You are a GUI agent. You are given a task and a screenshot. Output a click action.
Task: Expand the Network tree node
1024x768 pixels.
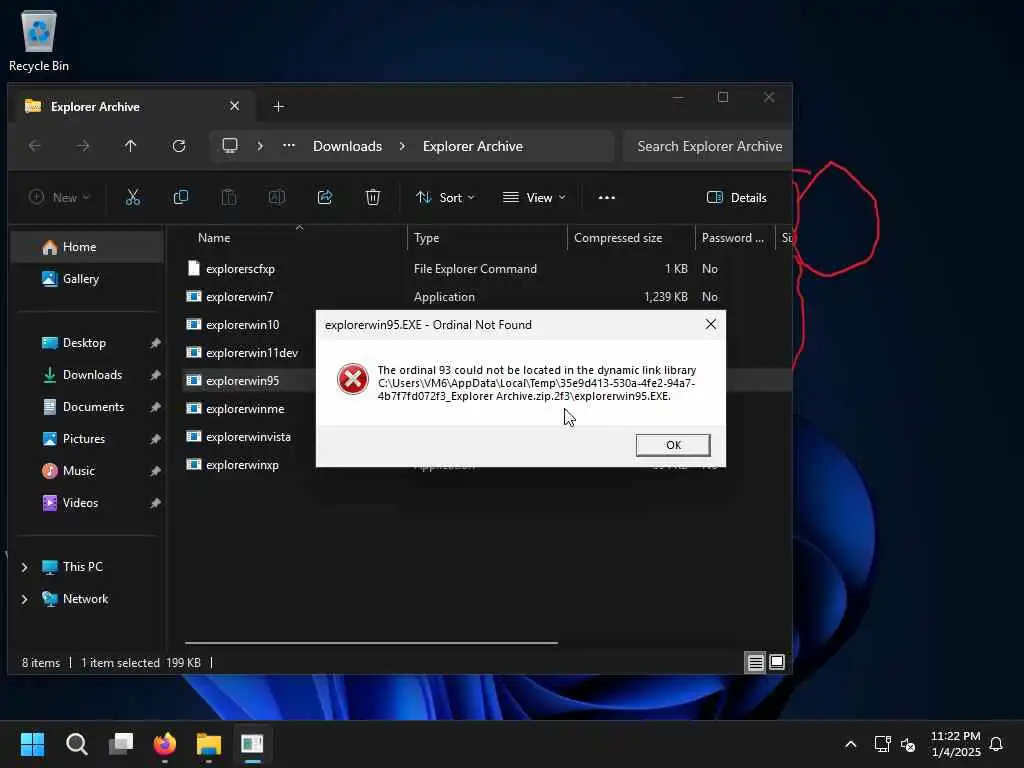click(x=25, y=599)
